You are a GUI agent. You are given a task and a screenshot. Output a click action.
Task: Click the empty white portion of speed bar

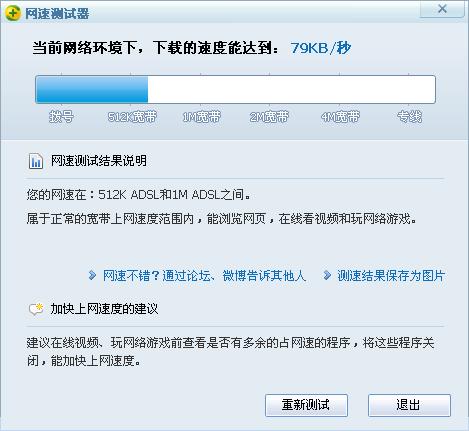click(291, 89)
